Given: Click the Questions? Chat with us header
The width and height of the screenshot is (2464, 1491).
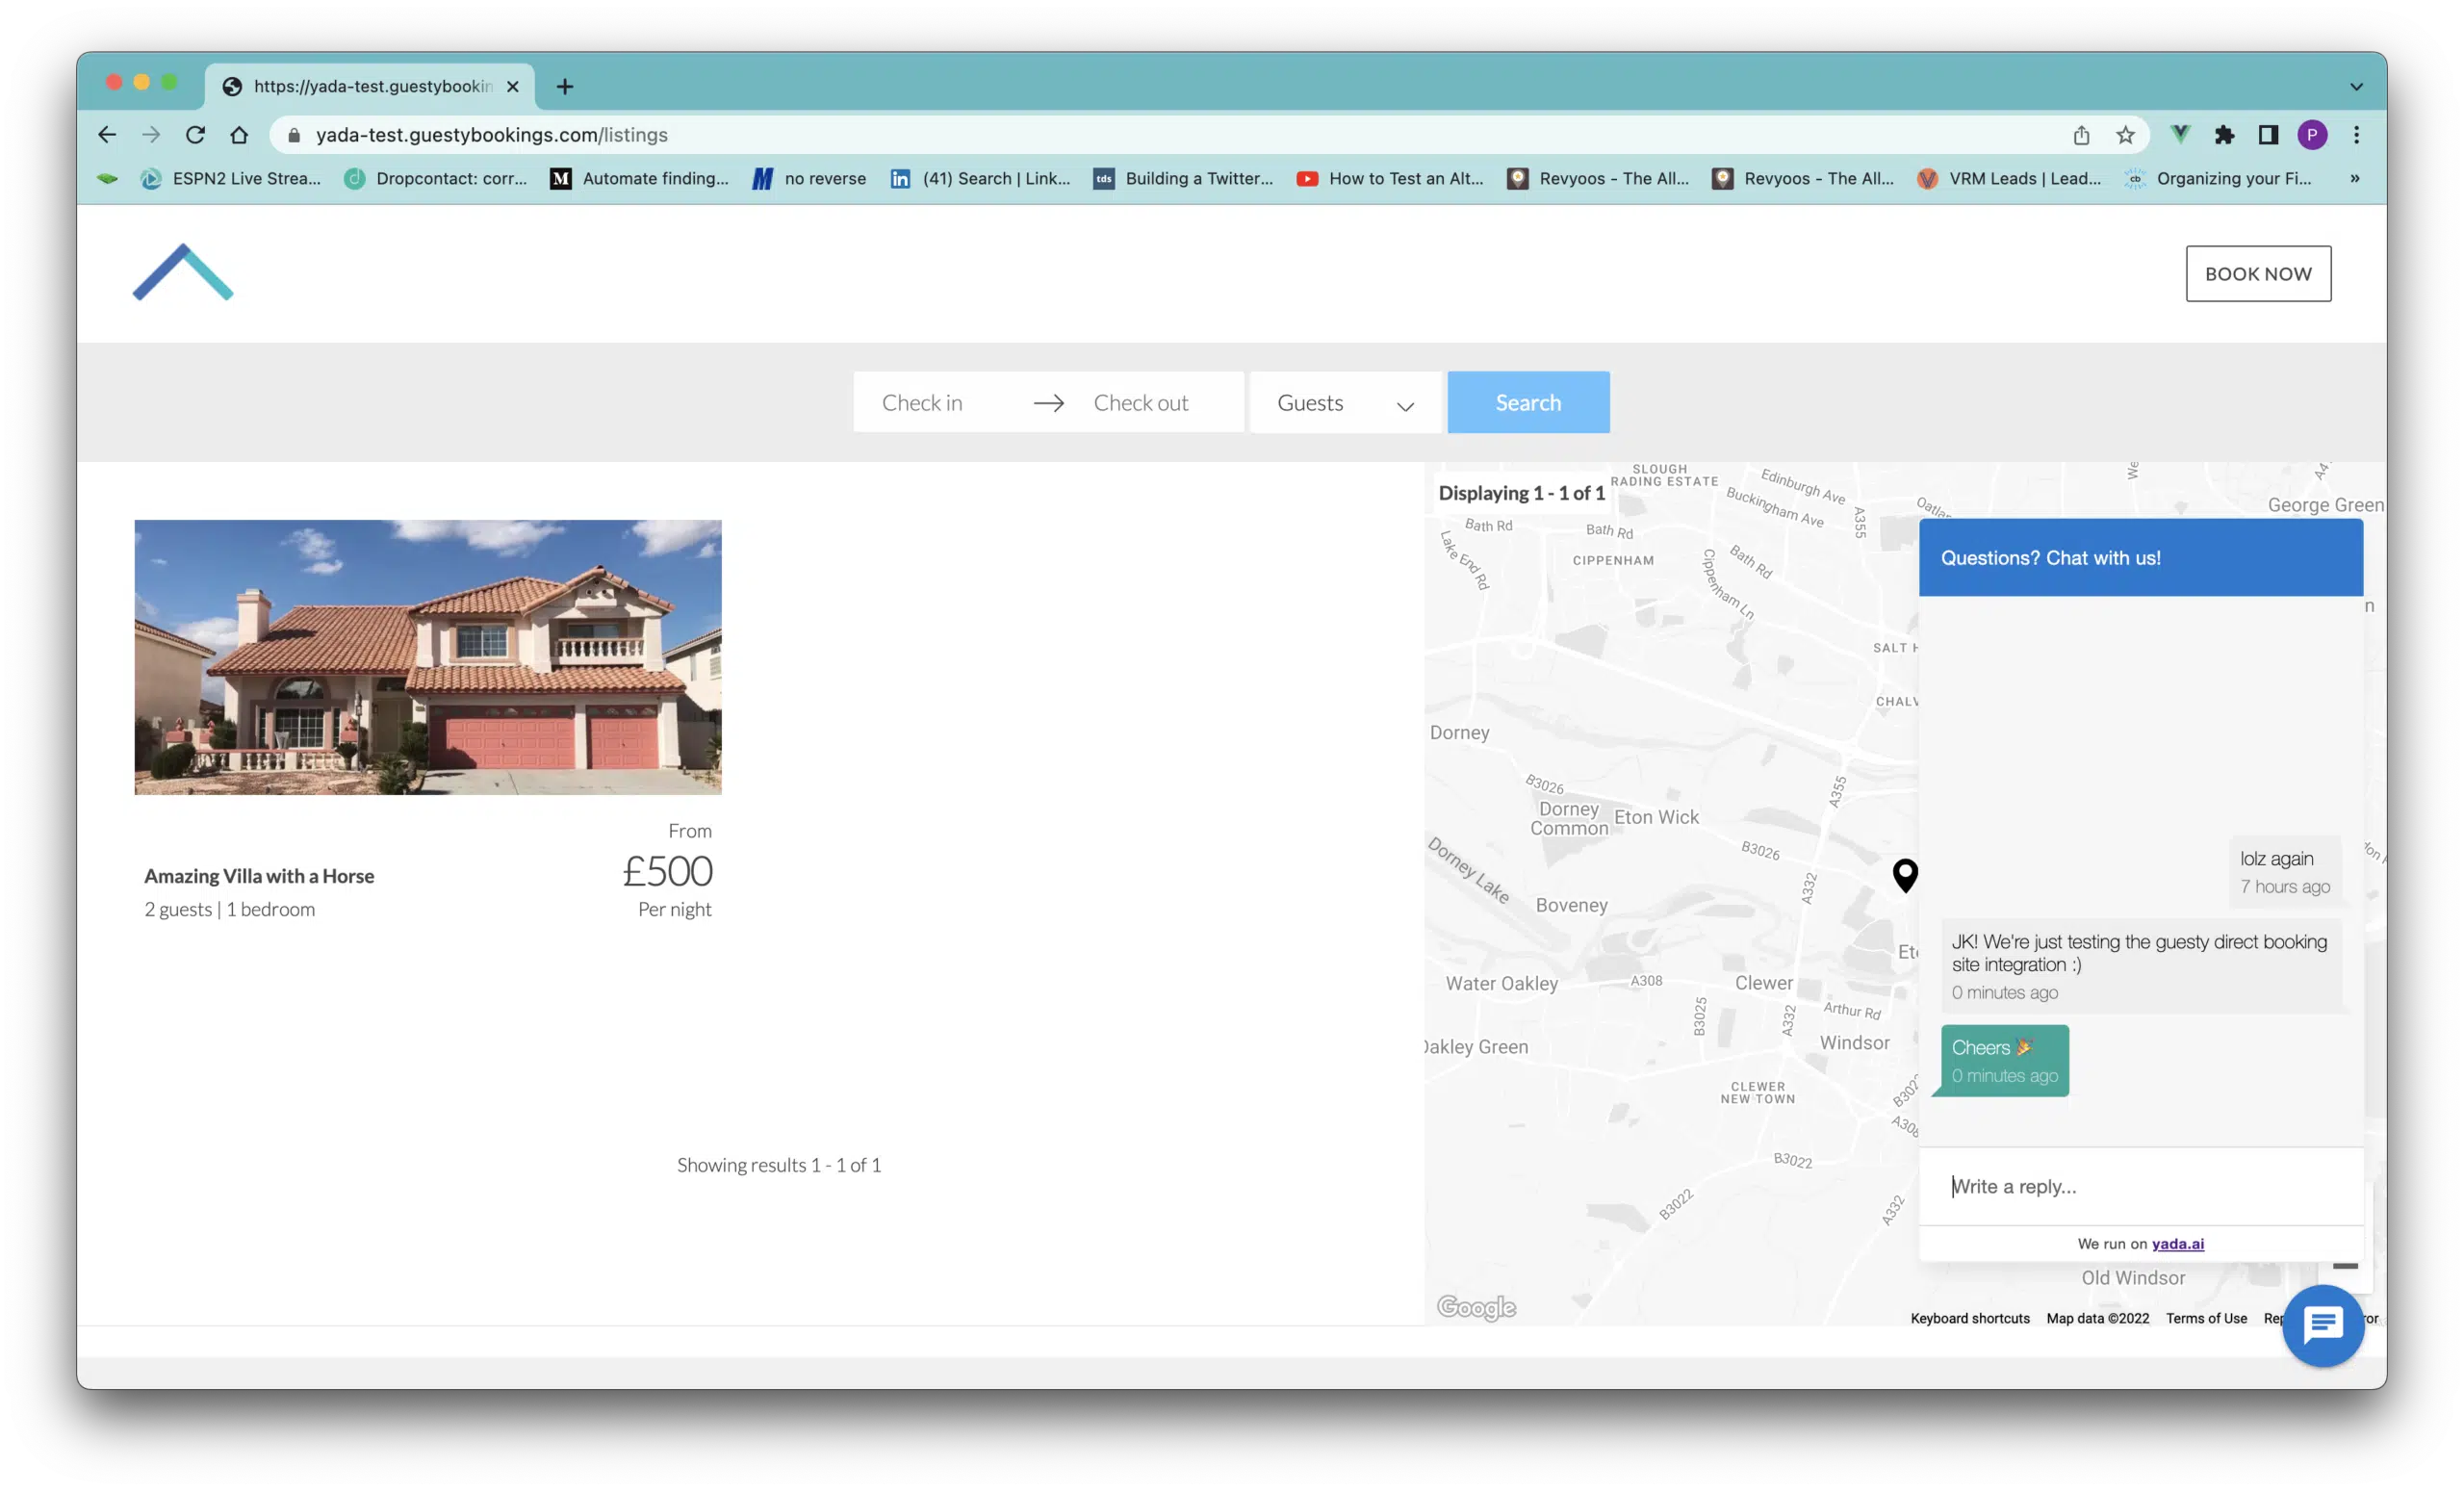Looking at the screenshot, I should point(2140,557).
